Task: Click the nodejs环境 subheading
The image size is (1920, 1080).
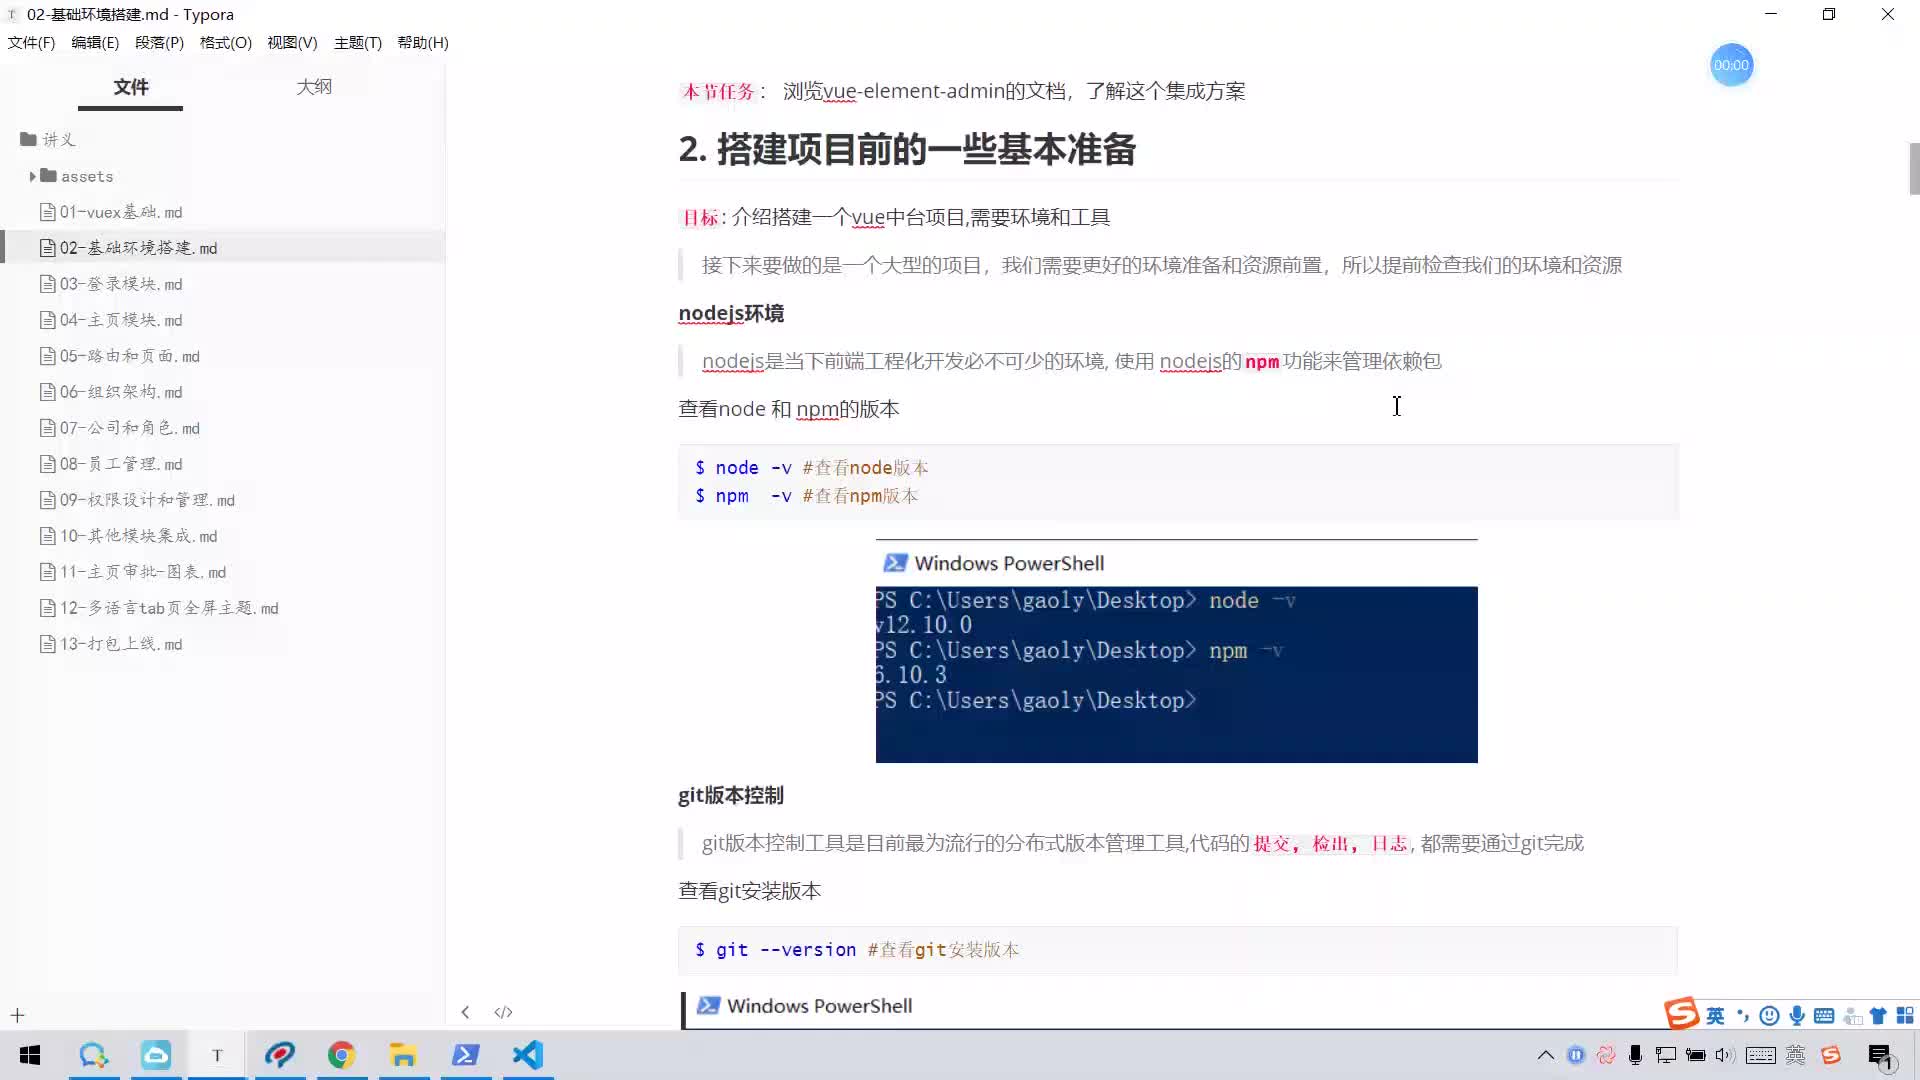Action: 731,313
